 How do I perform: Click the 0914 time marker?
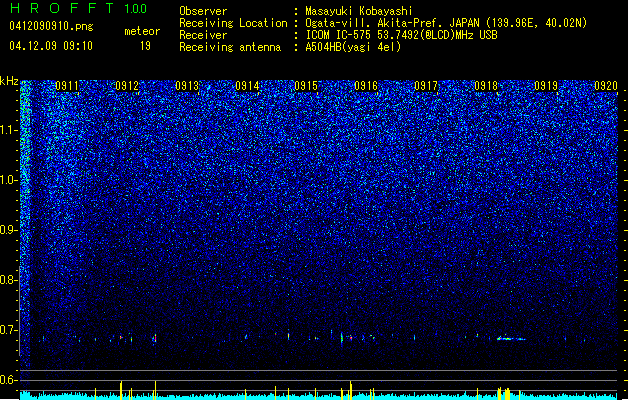pos(247,86)
